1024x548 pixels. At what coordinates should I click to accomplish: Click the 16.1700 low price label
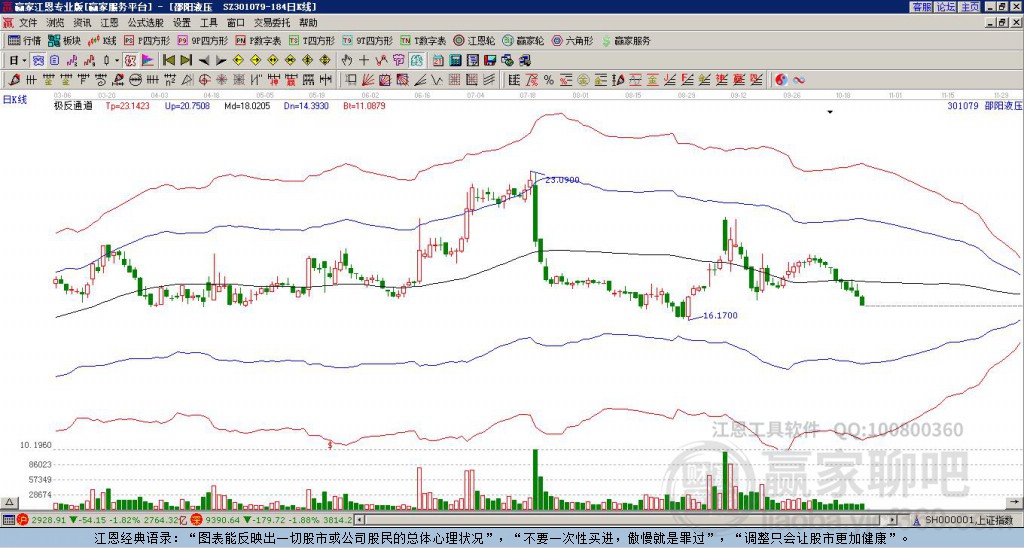(720, 315)
